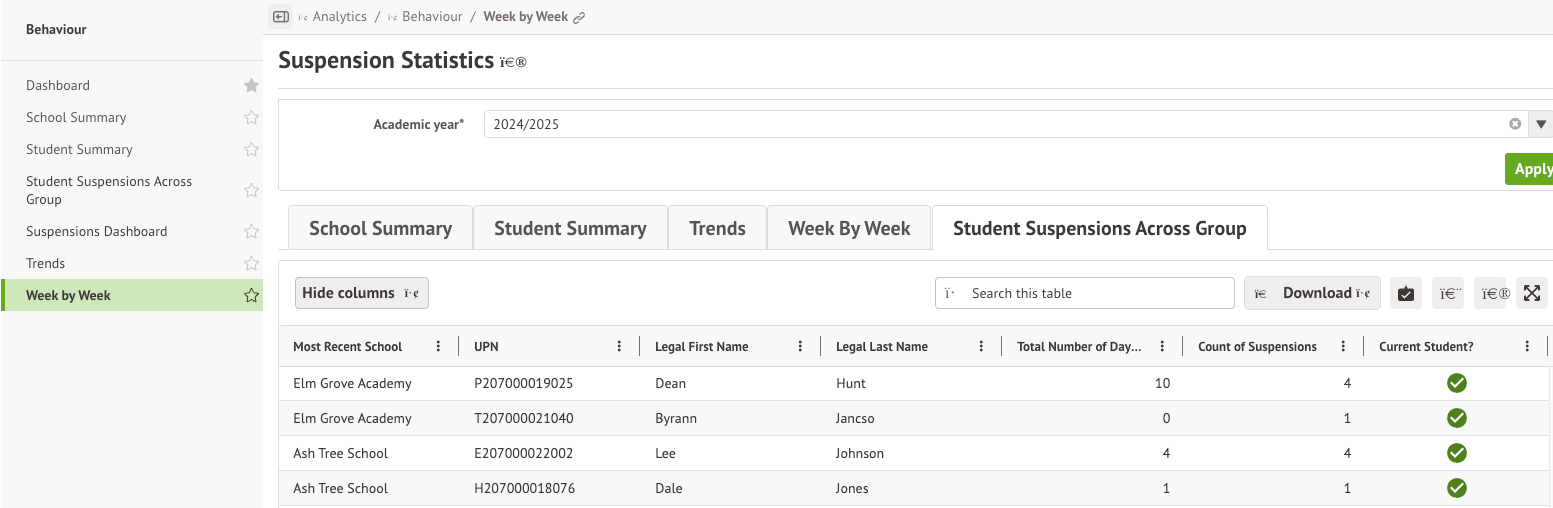Click the clipboard check icon in table toolbar

pos(1406,293)
